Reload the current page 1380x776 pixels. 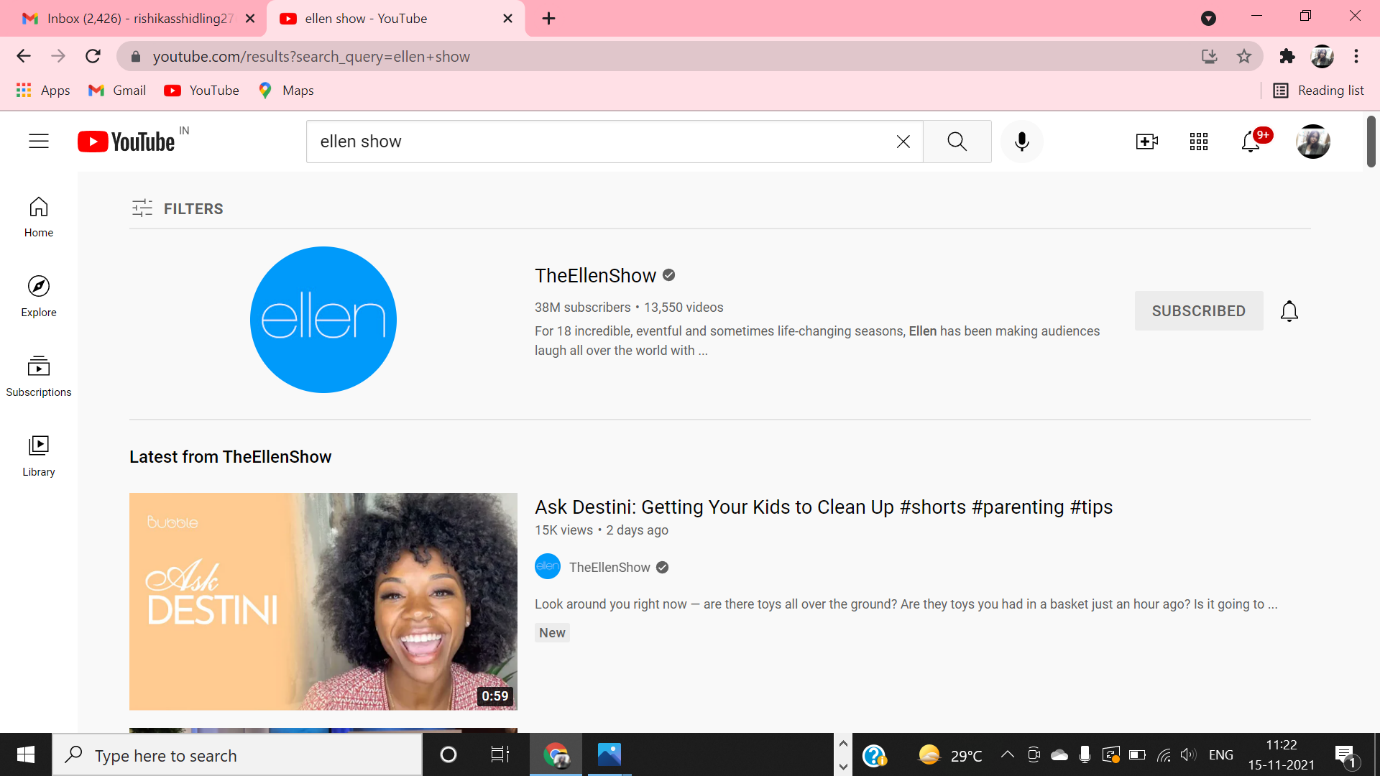93,57
